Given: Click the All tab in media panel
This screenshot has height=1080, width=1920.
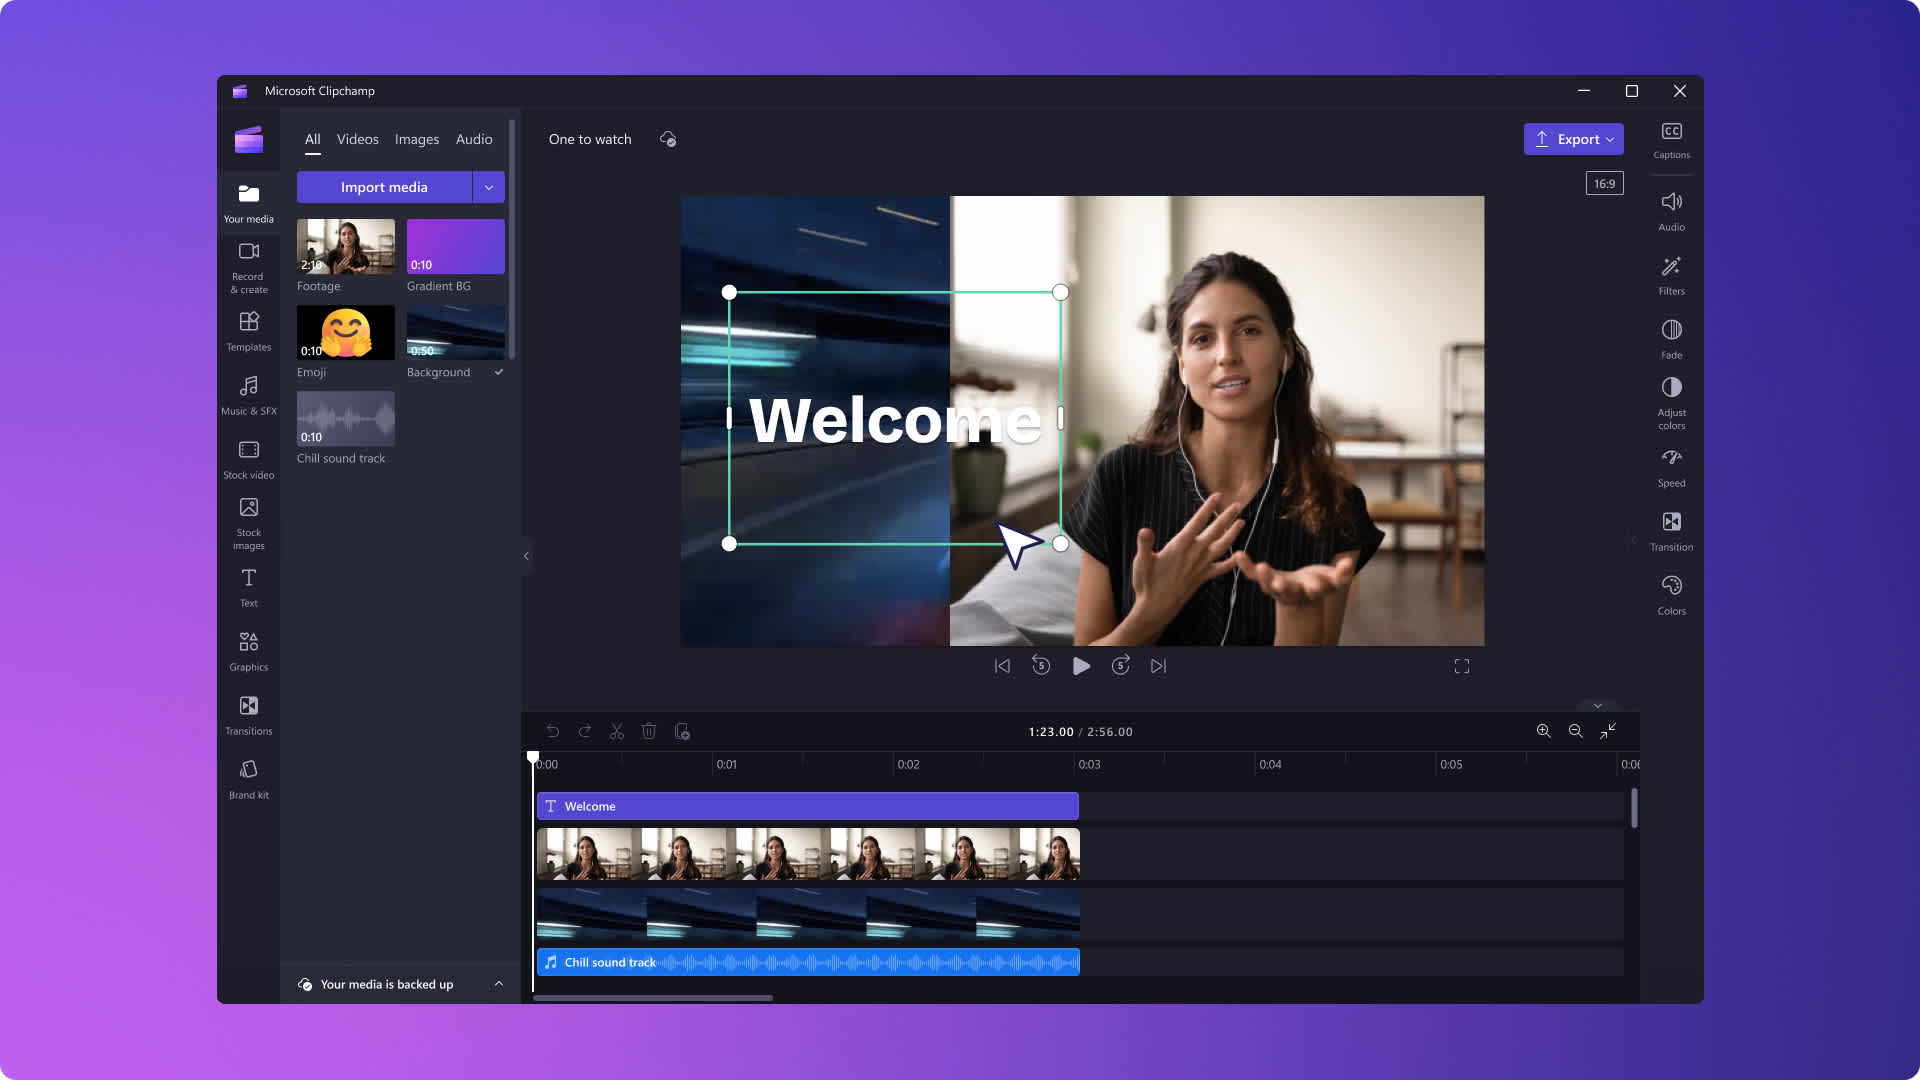Looking at the screenshot, I should [x=313, y=138].
